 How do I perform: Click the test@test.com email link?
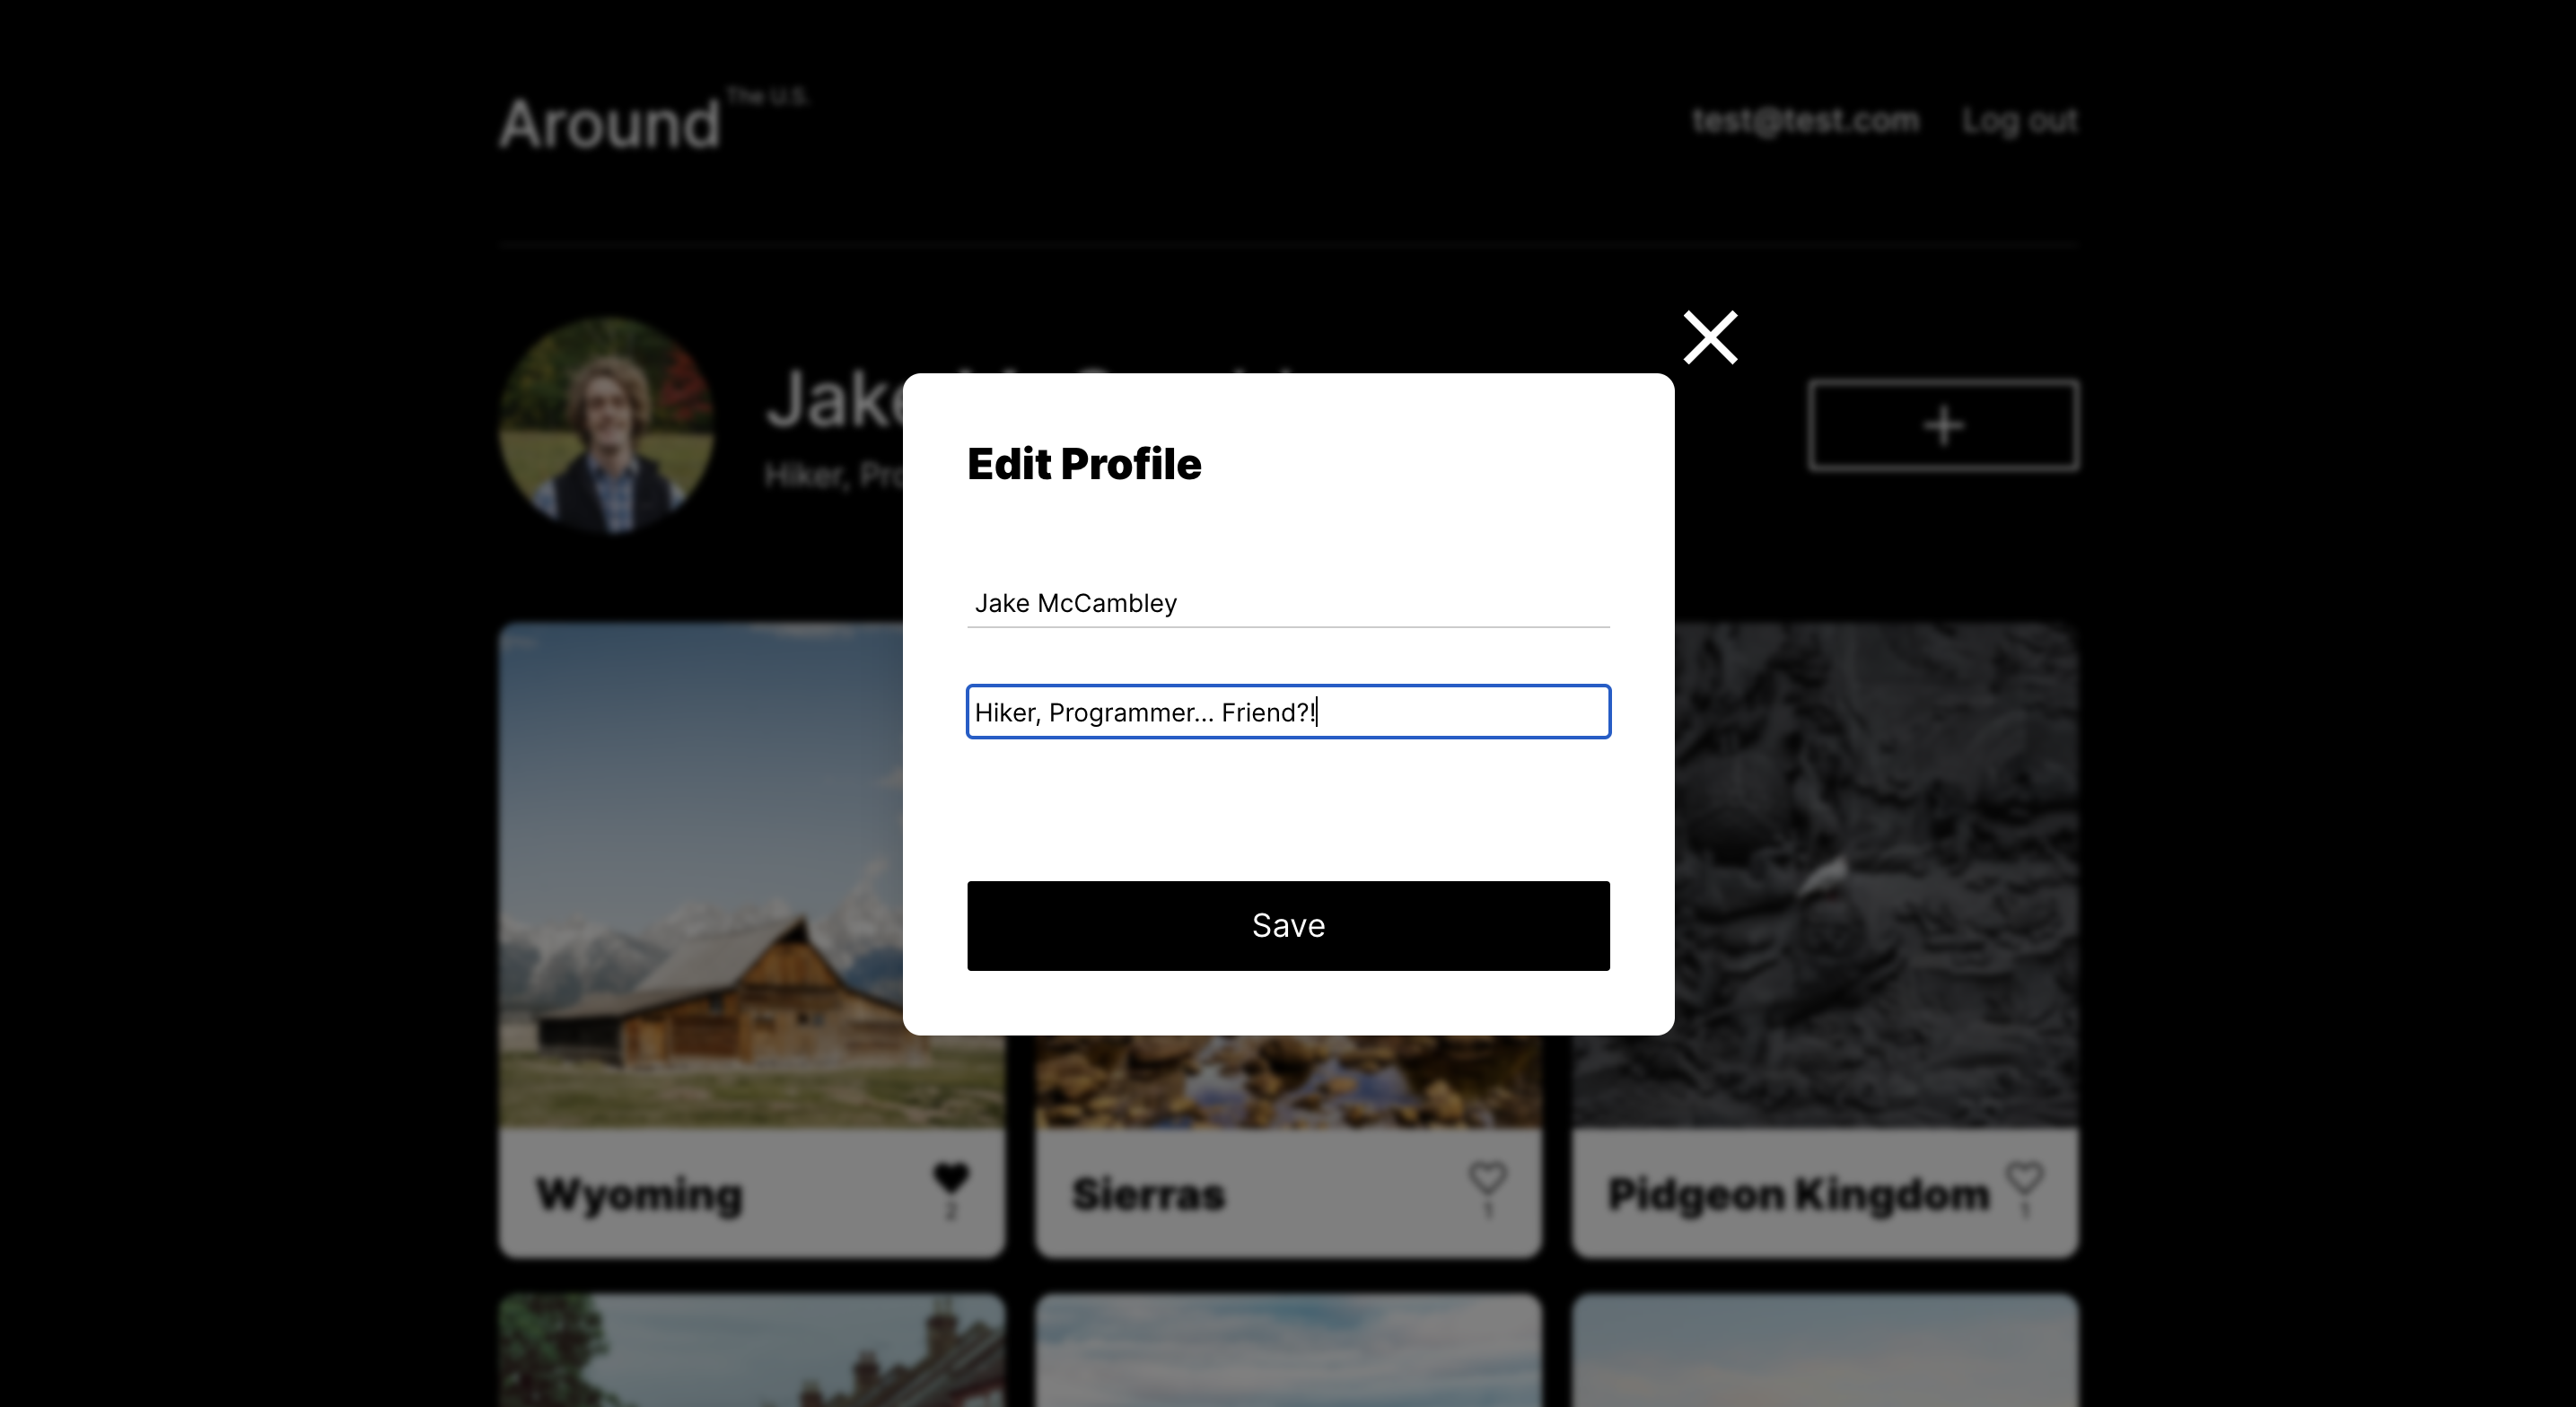click(x=1805, y=120)
